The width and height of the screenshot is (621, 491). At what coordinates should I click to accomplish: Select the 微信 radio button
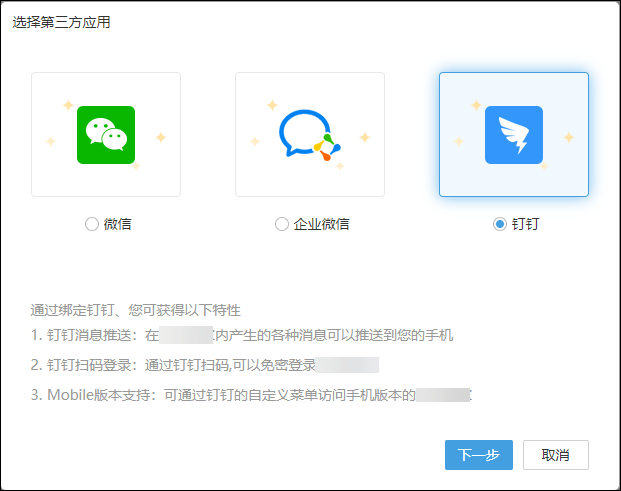click(92, 224)
